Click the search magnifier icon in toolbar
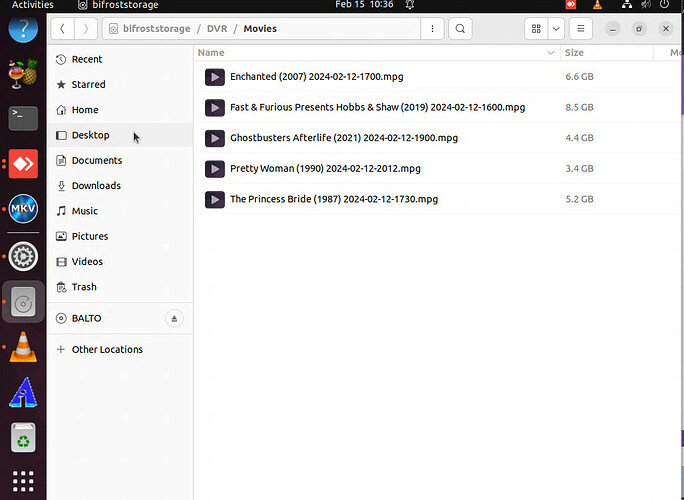The height and width of the screenshot is (500, 684). point(460,29)
